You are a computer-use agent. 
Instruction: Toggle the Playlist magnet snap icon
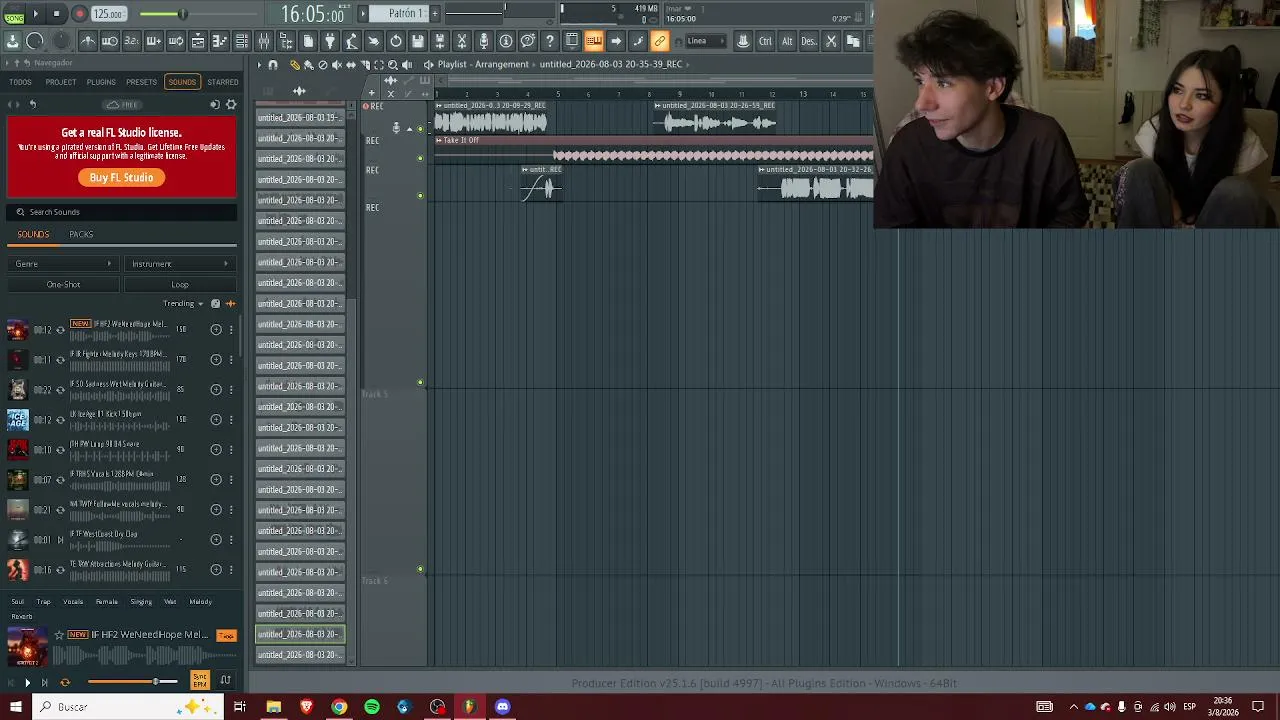[273, 65]
